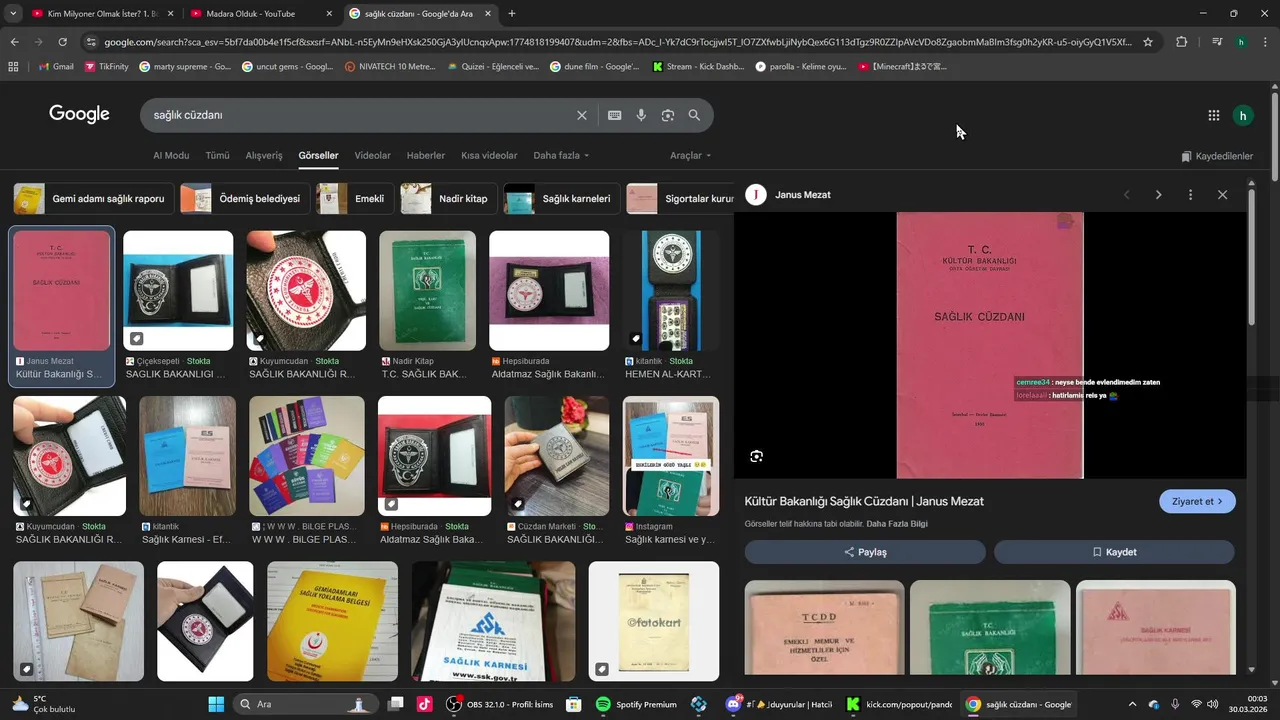Open the 'Daha Fazla Bilgi' link

coord(897,524)
